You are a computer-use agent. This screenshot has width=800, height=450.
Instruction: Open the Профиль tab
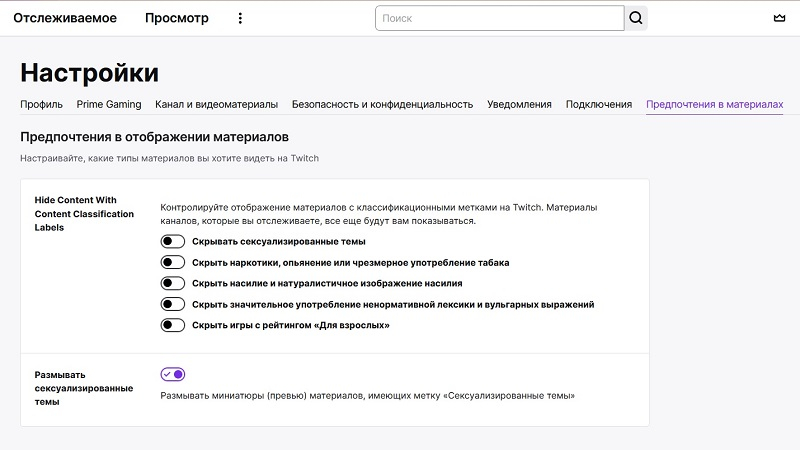click(x=41, y=104)
